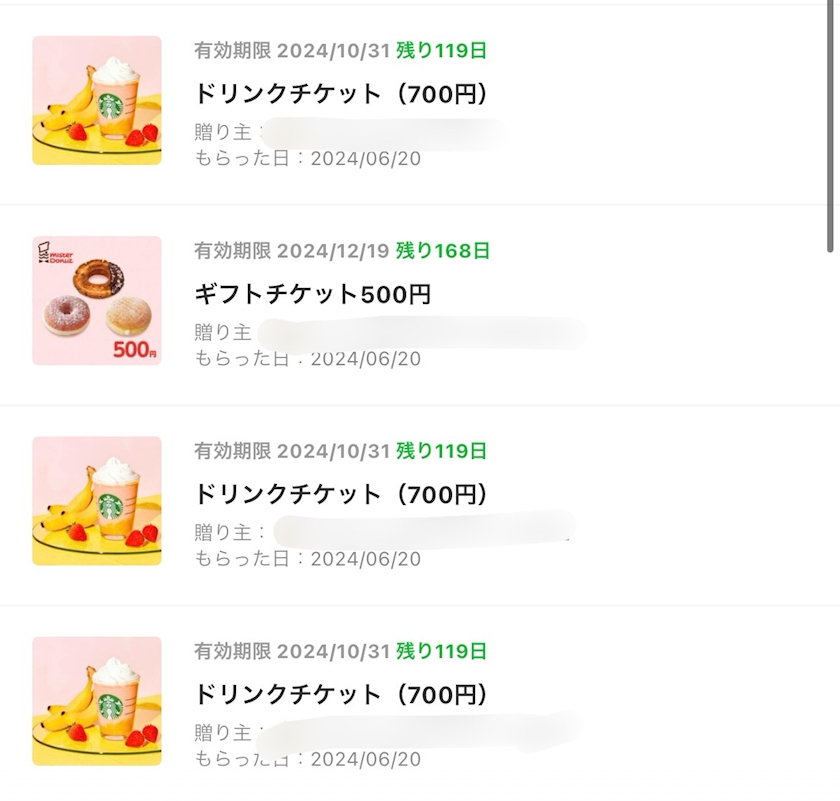
Task: Open the topmost Starbucks drink ticket thumbnail
Action: pyautogui.click(x=97, y=100)
